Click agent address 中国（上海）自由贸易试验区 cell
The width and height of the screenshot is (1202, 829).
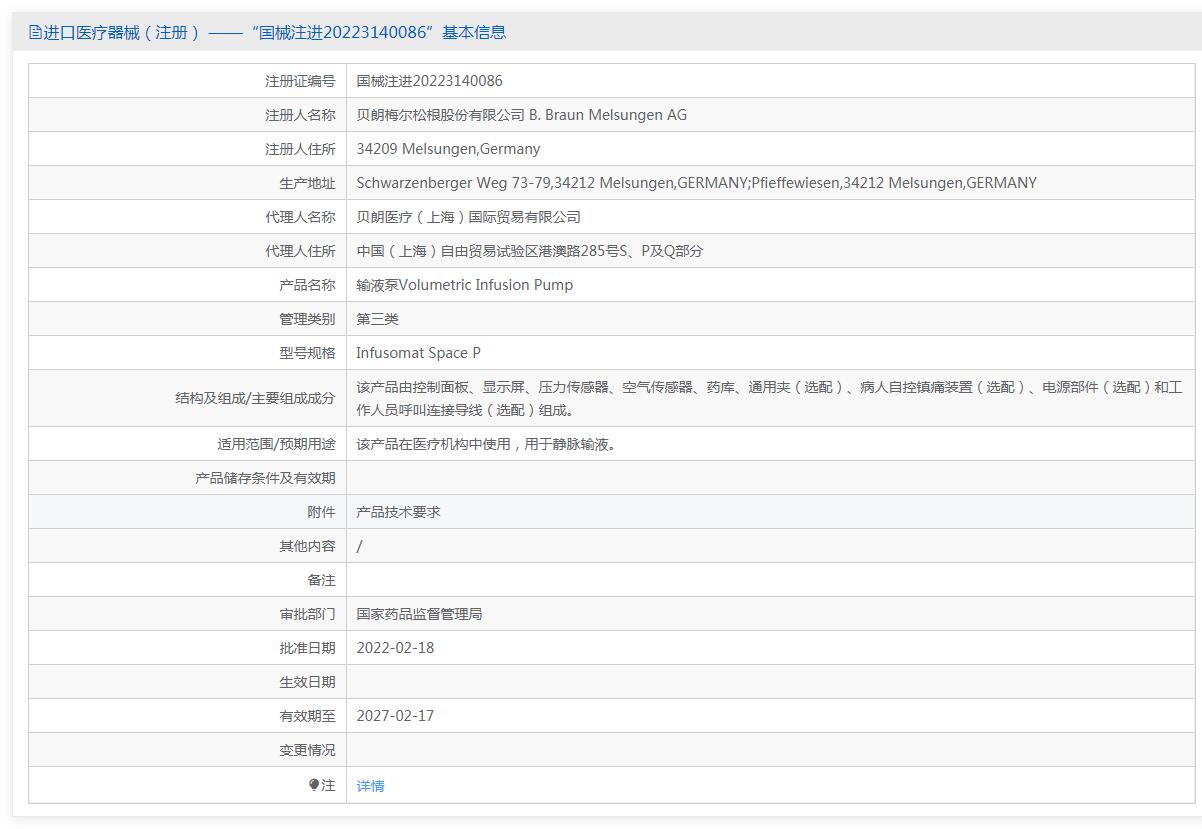(x=529, y=251)
